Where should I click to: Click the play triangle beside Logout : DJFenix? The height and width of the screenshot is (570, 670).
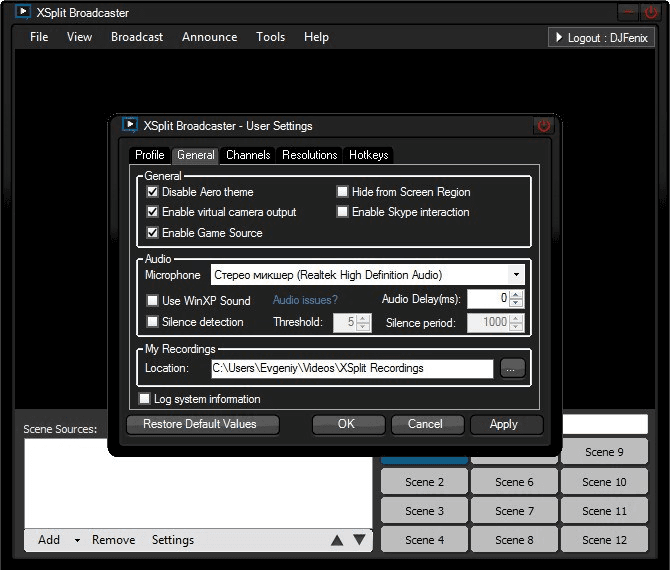point(559,37)
